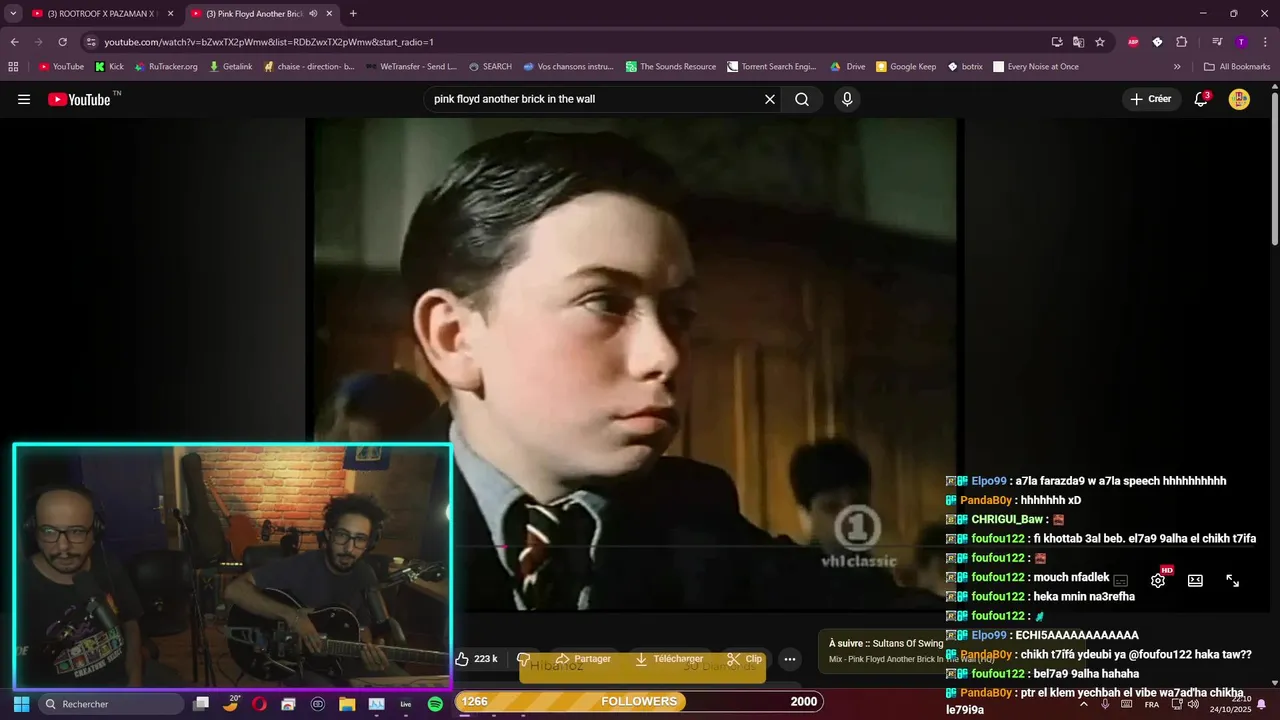Toggle subtitles button in video player

point(1121,580)
